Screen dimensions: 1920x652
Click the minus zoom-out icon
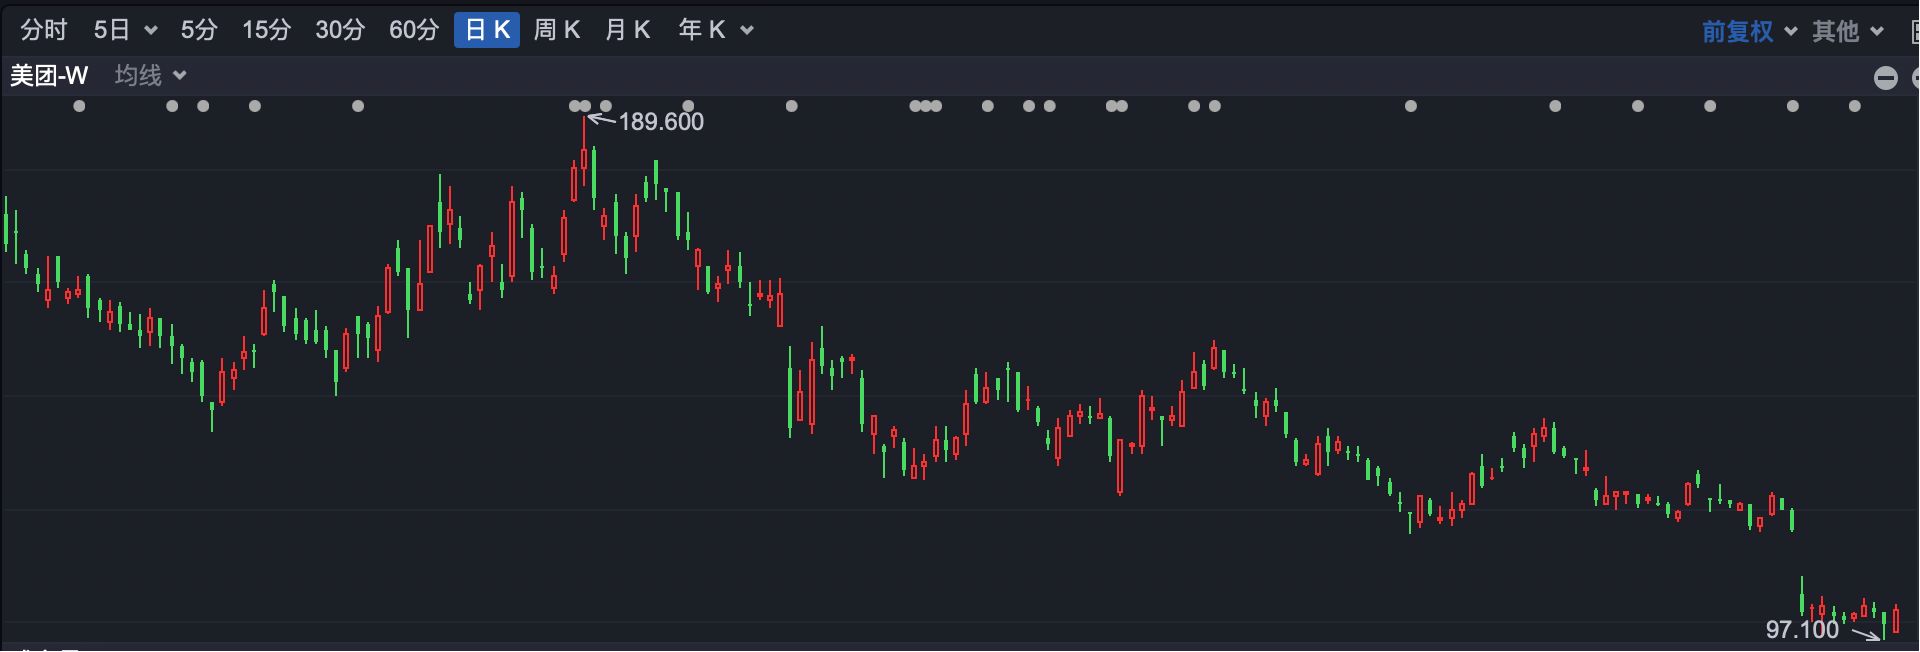[x=1885, y=78]
